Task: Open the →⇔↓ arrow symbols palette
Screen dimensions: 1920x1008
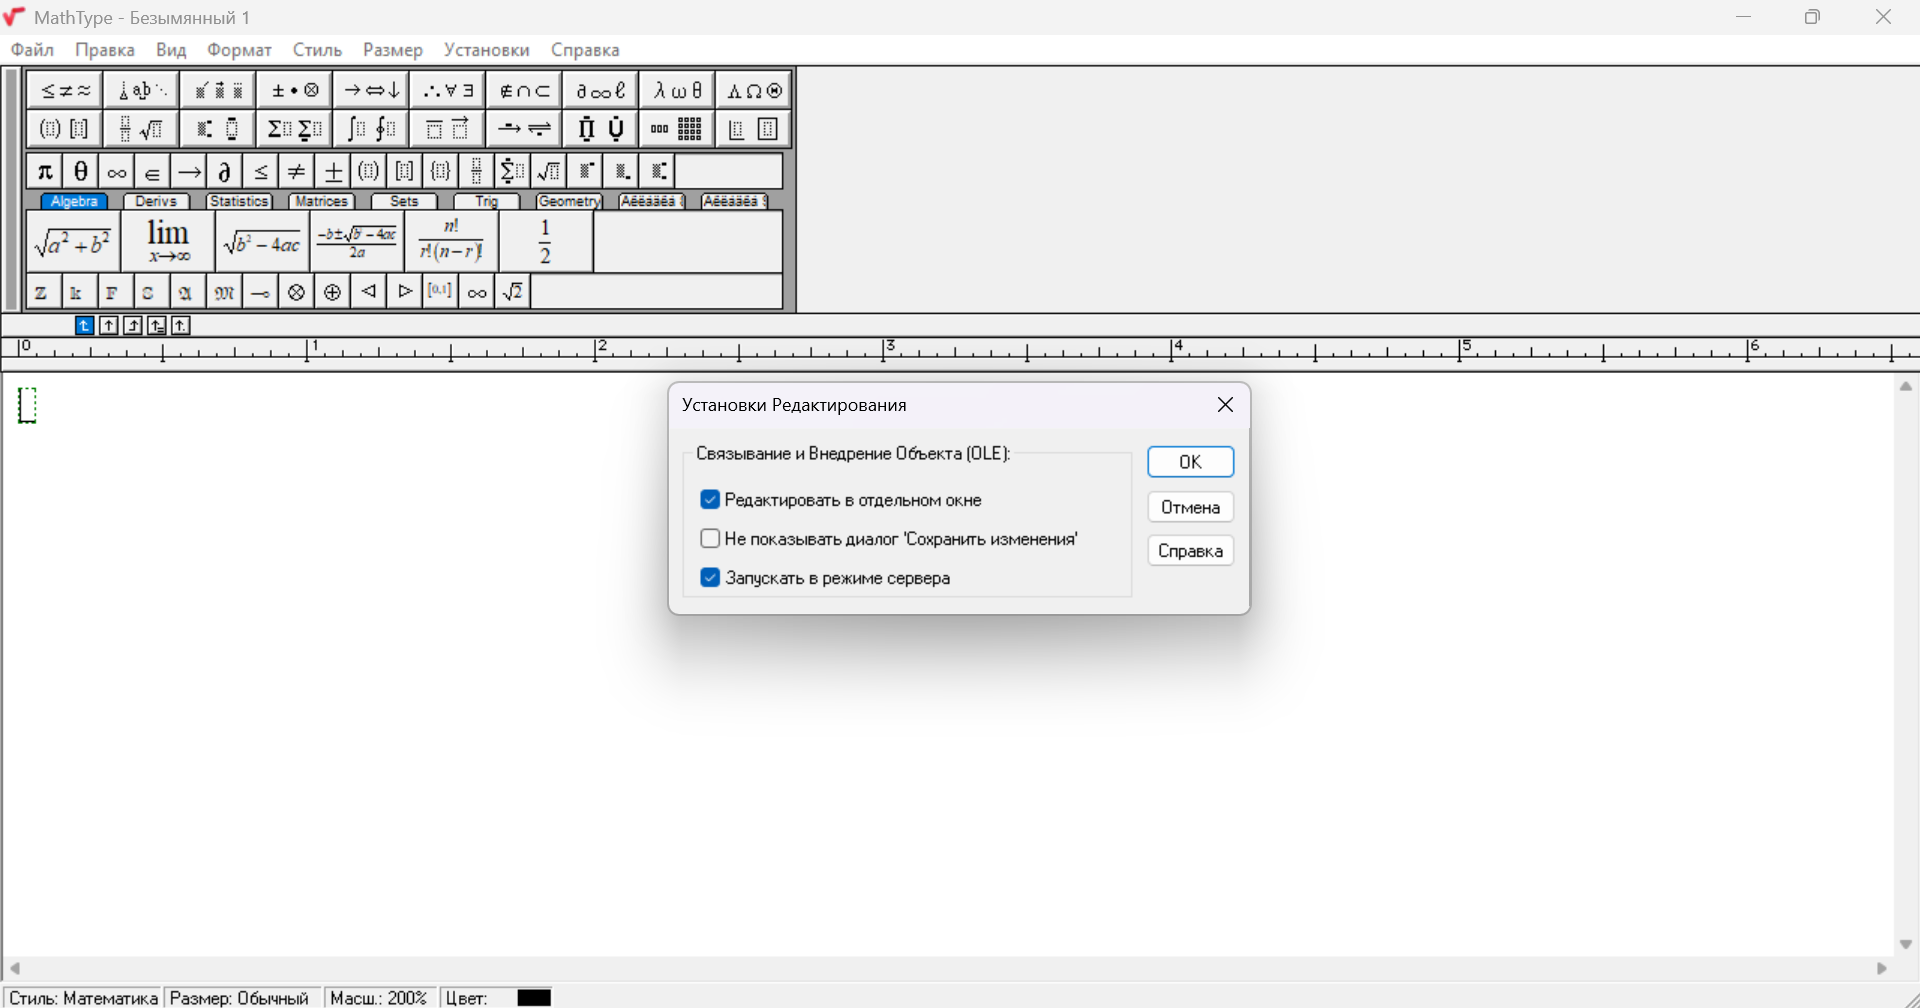Action: (x=372, y=91)
